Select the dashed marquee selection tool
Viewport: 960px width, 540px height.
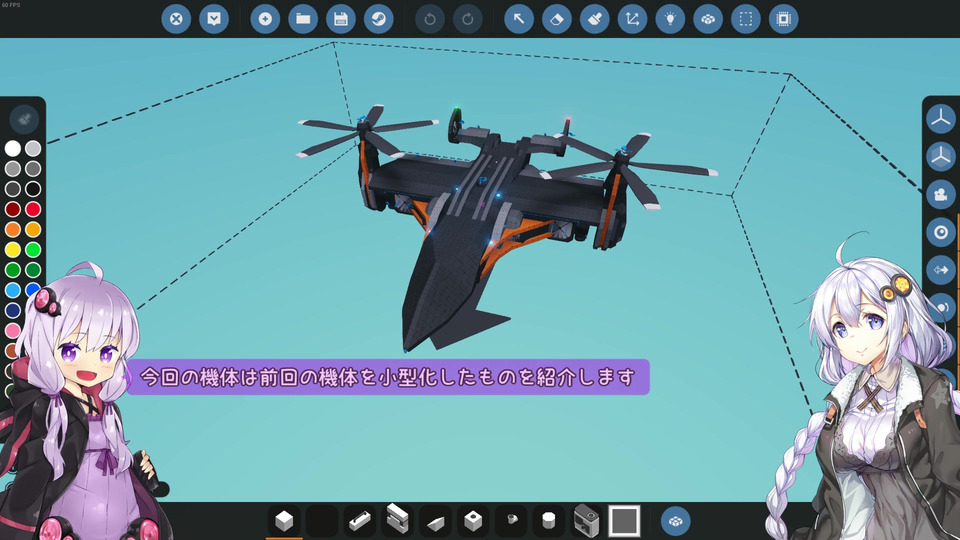click(x=746, y=19)
